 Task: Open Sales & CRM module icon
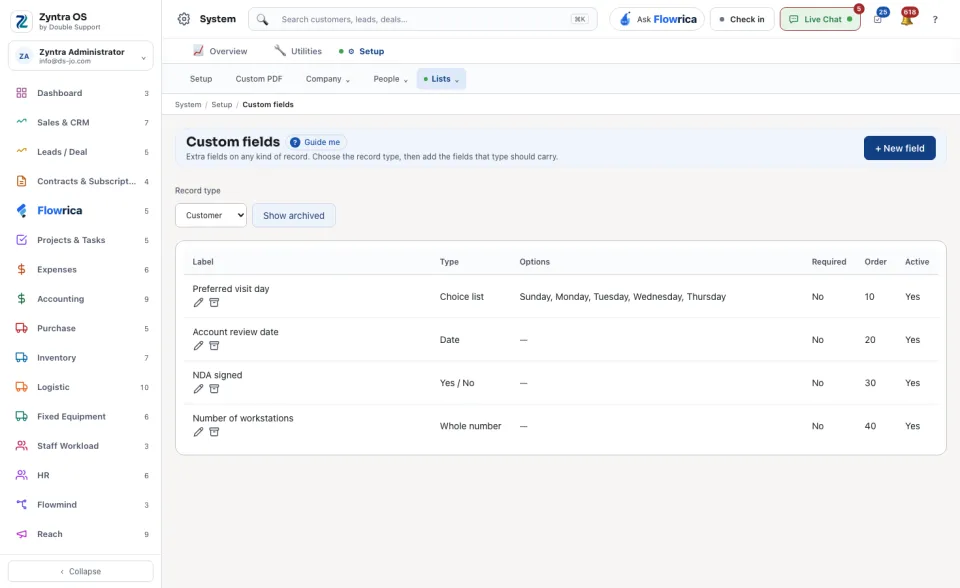click(x=21, y=122)
